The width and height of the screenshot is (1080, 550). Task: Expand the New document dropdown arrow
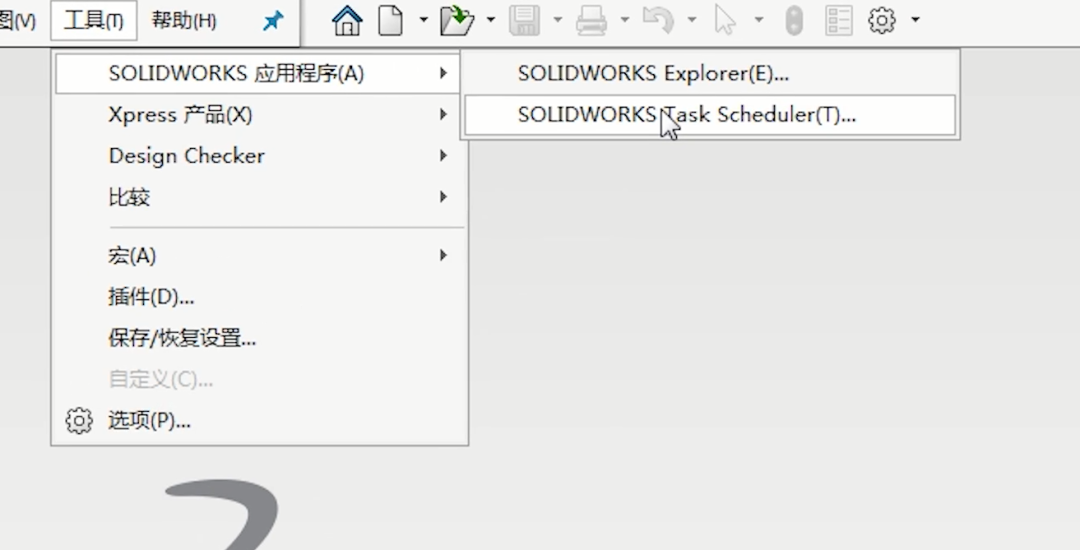pos(423,20)
